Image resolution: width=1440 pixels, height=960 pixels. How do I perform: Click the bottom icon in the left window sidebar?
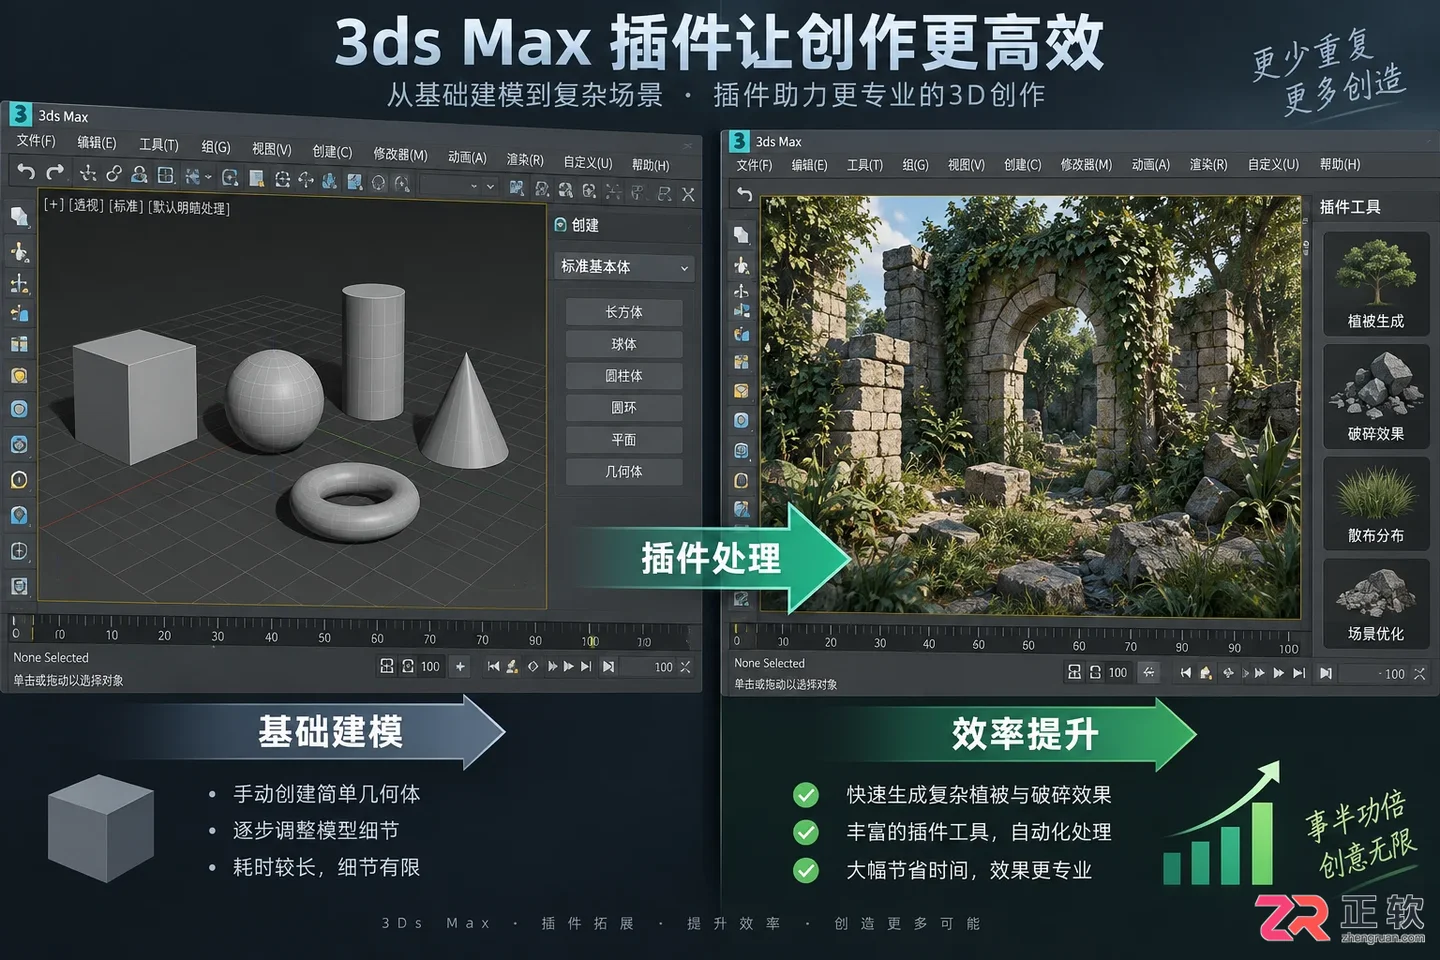(x=19, y=586)
